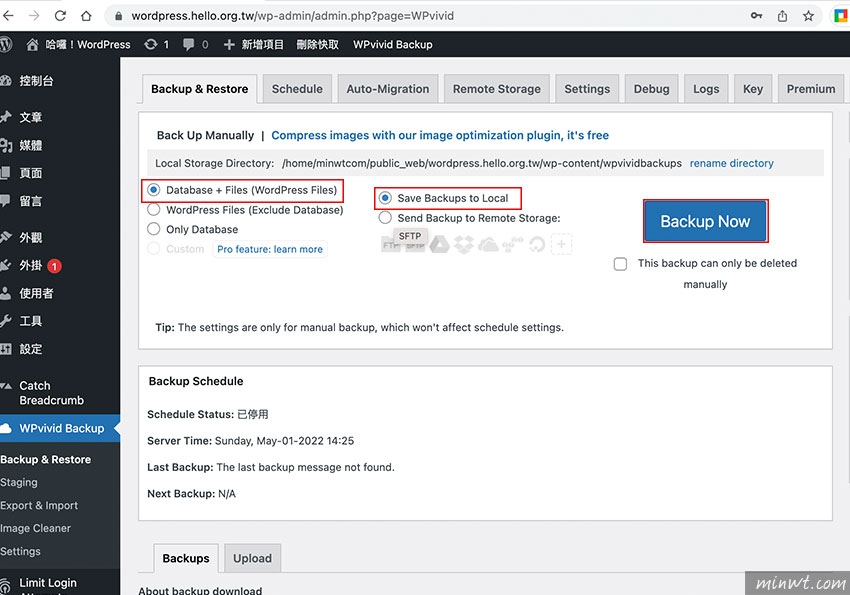Tick backup can only be deleted manually
This screenshot has width=850, height=595.
[x=620, y=264]
